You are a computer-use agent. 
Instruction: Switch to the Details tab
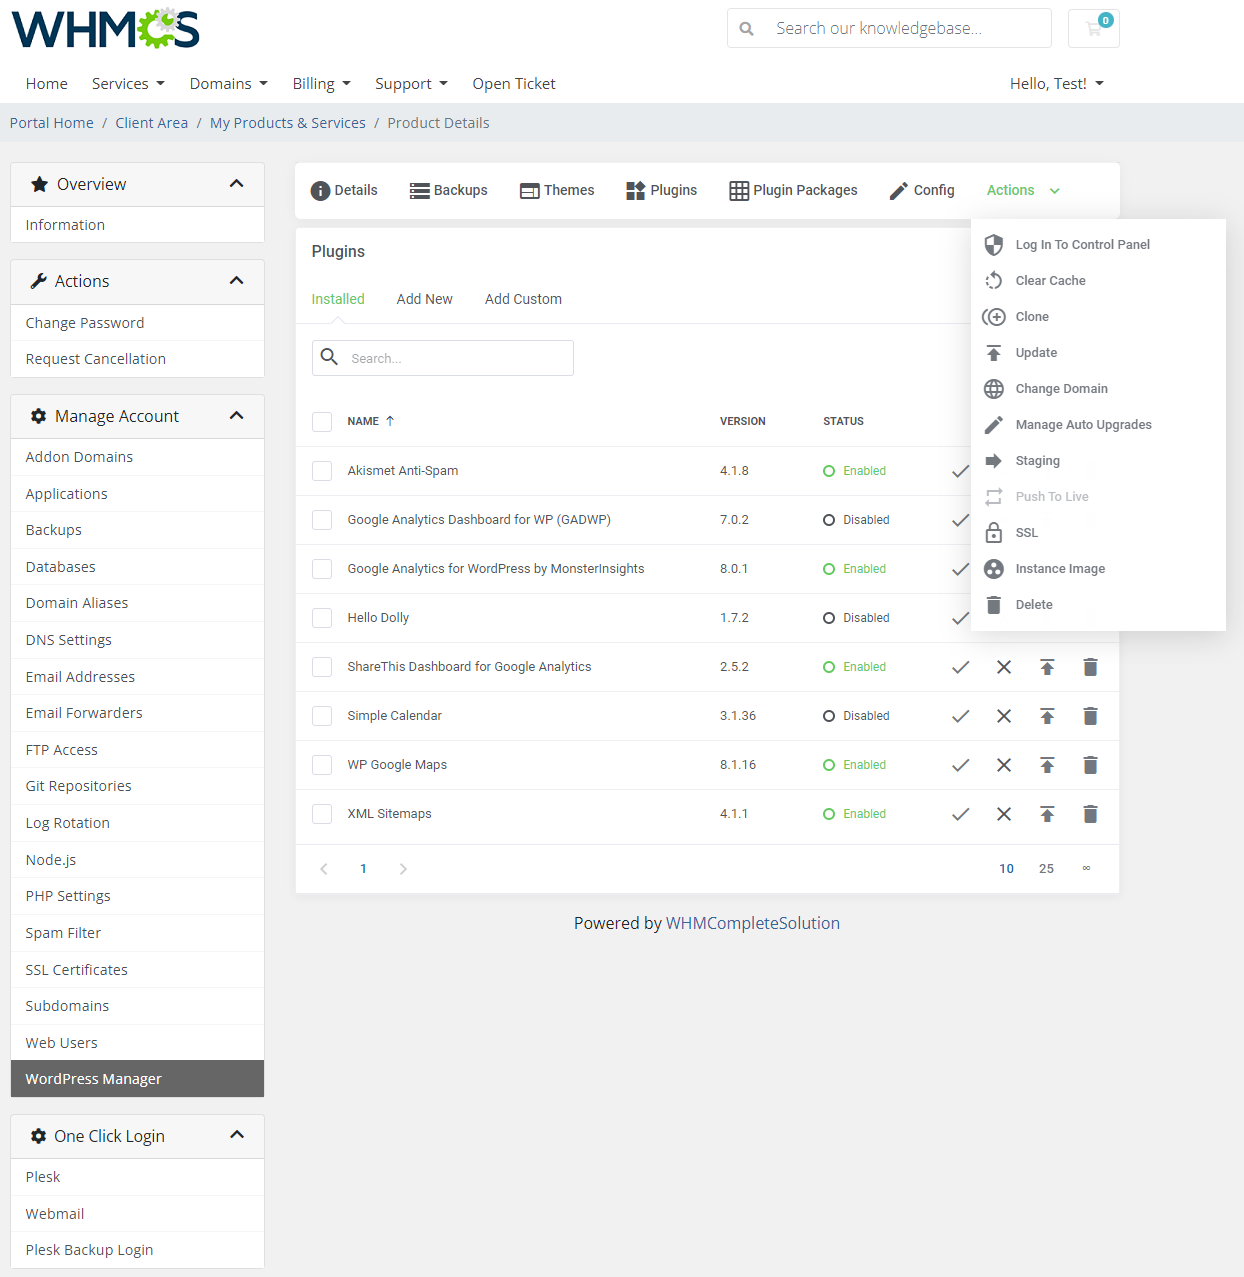pyautogui.click(x=344, y=190)
